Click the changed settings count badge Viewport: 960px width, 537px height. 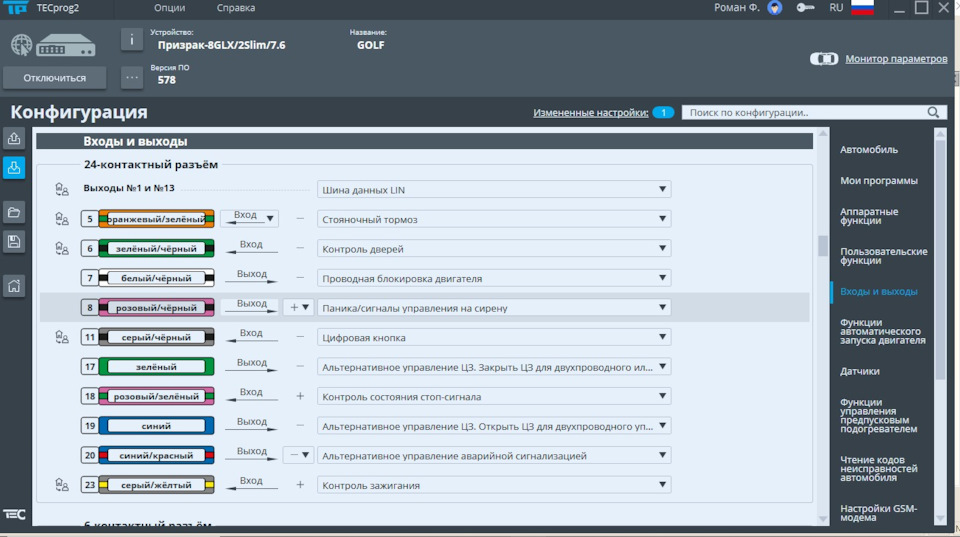663,113
